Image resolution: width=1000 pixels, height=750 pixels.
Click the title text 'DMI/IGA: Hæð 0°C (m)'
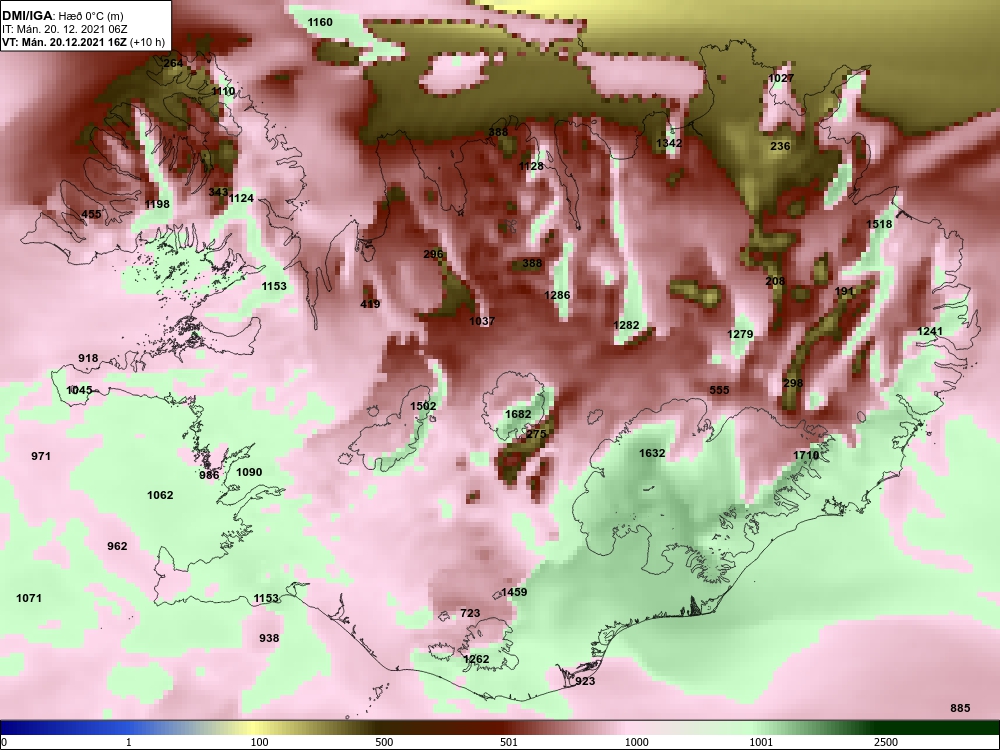[x=62, y=17]
